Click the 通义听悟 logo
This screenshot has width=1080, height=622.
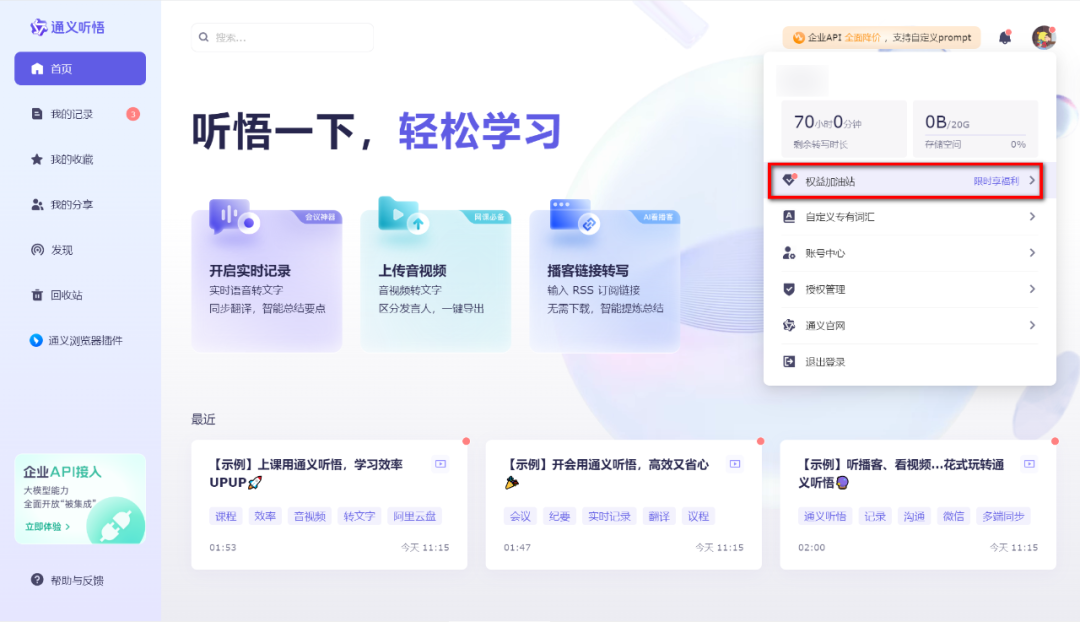click(68, 28)
